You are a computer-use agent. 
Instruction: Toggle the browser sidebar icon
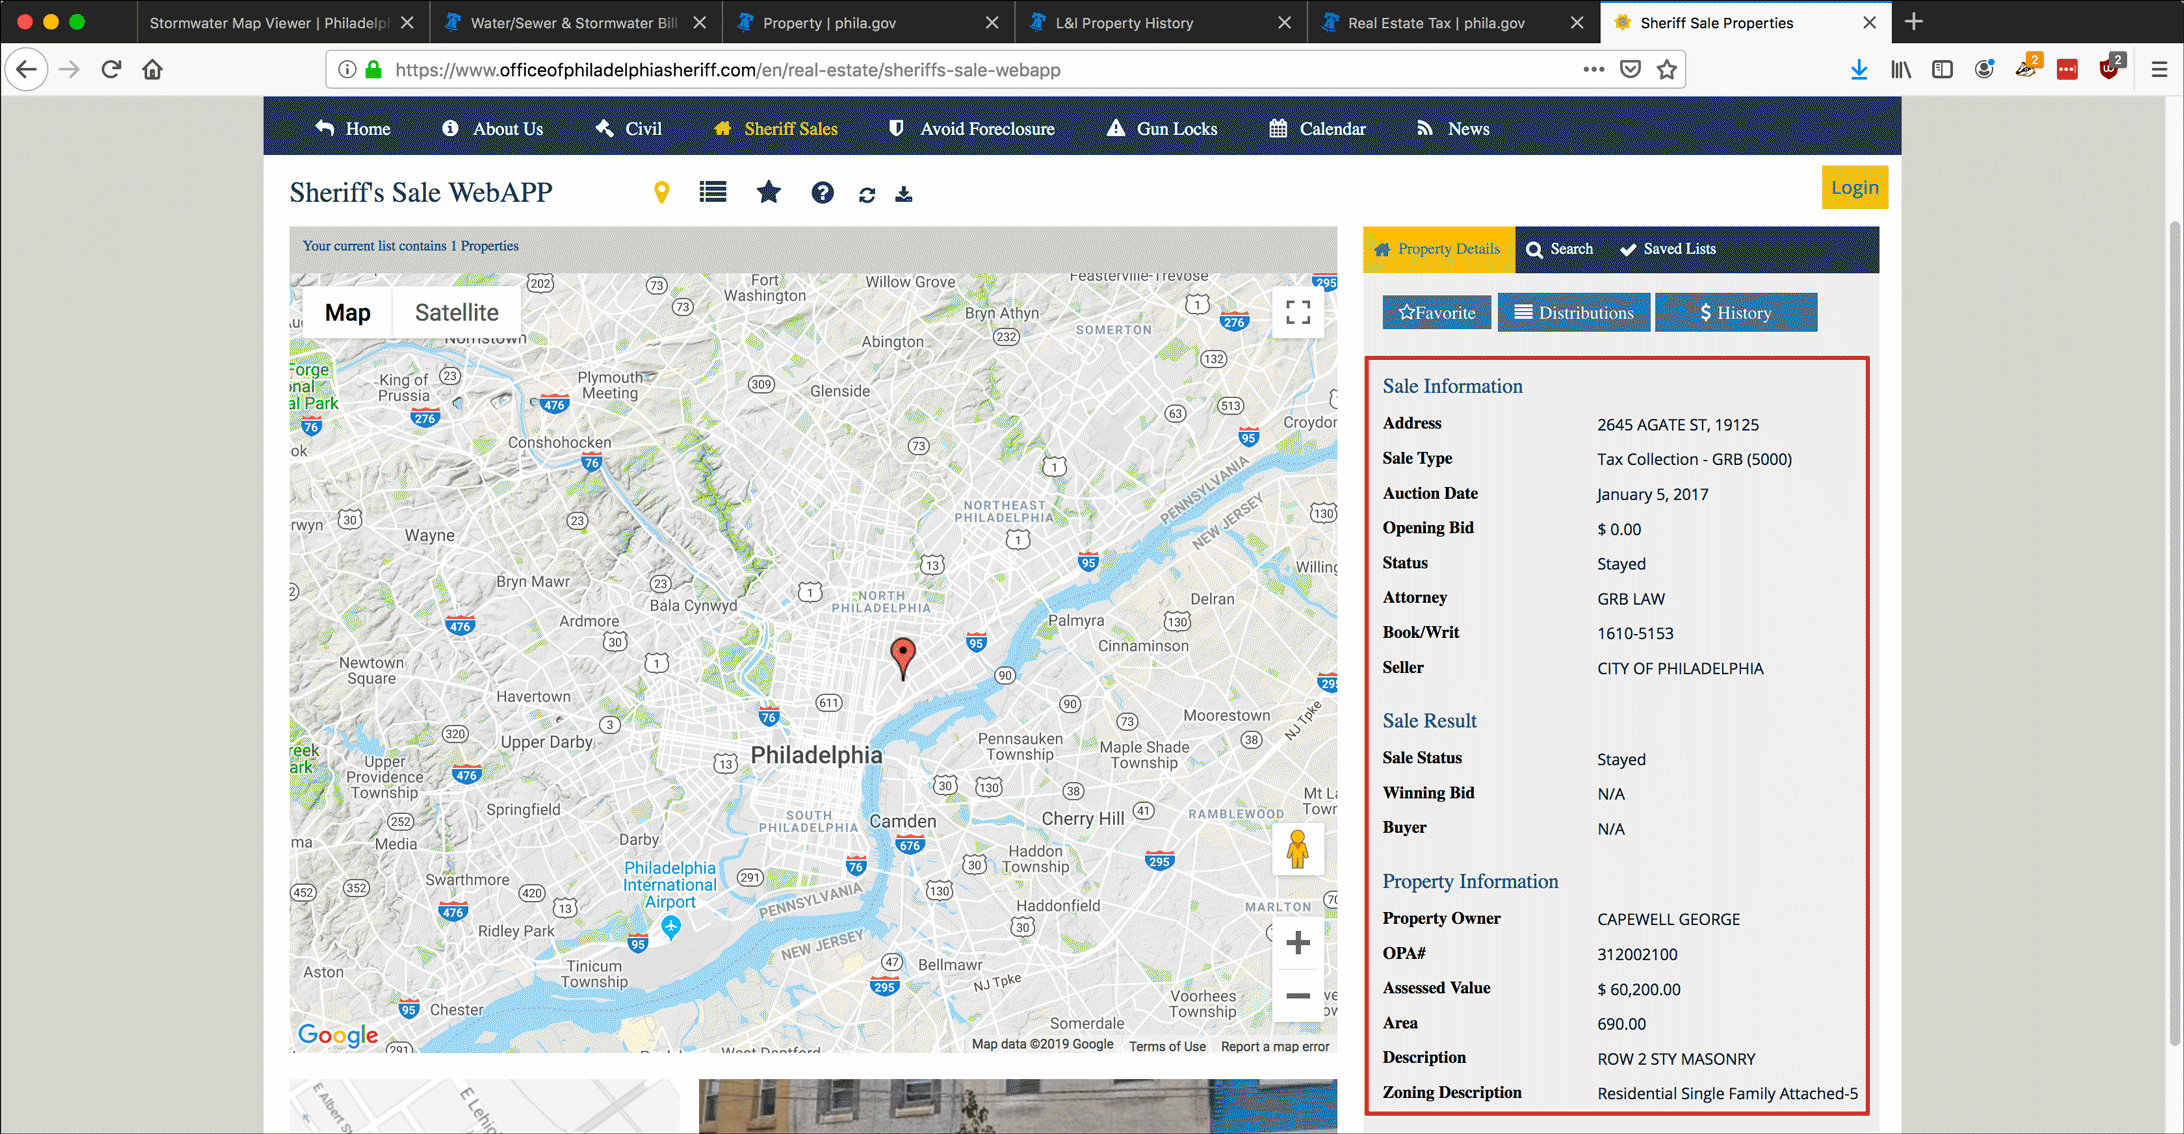point(1942,70)
